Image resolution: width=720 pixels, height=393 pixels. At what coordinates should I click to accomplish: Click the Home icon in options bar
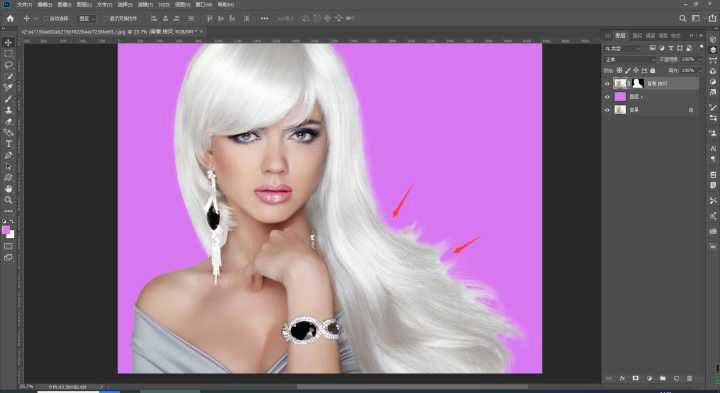(x=10, y=18)
